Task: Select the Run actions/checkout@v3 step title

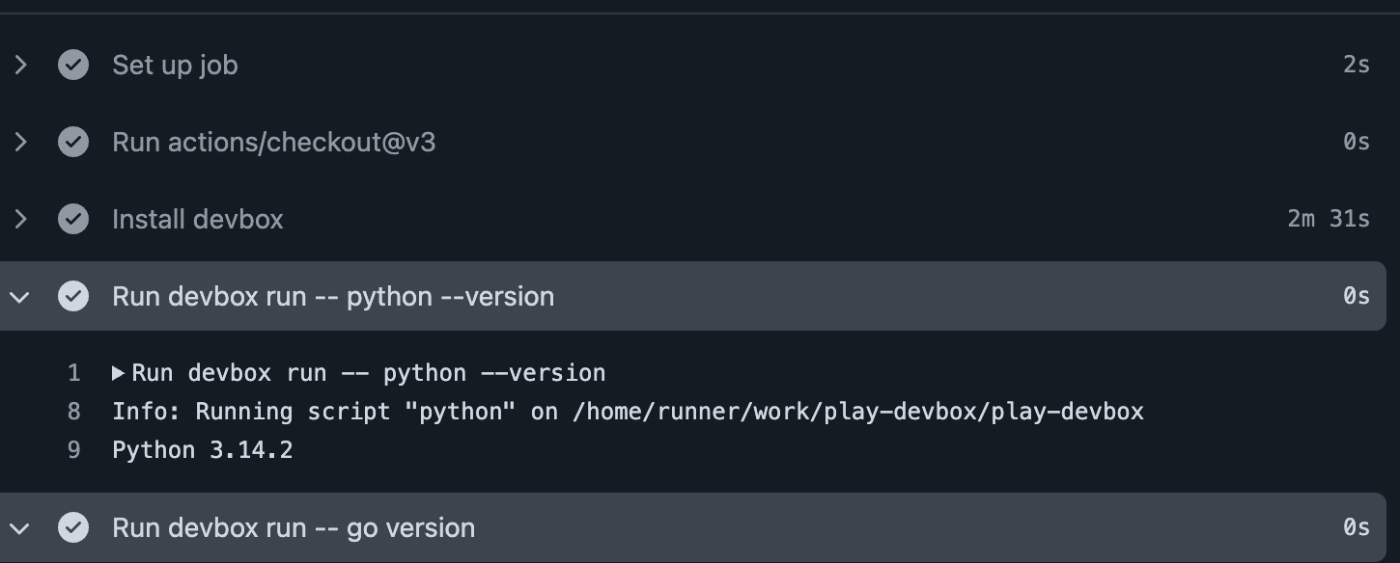Action: click(273, 142)
